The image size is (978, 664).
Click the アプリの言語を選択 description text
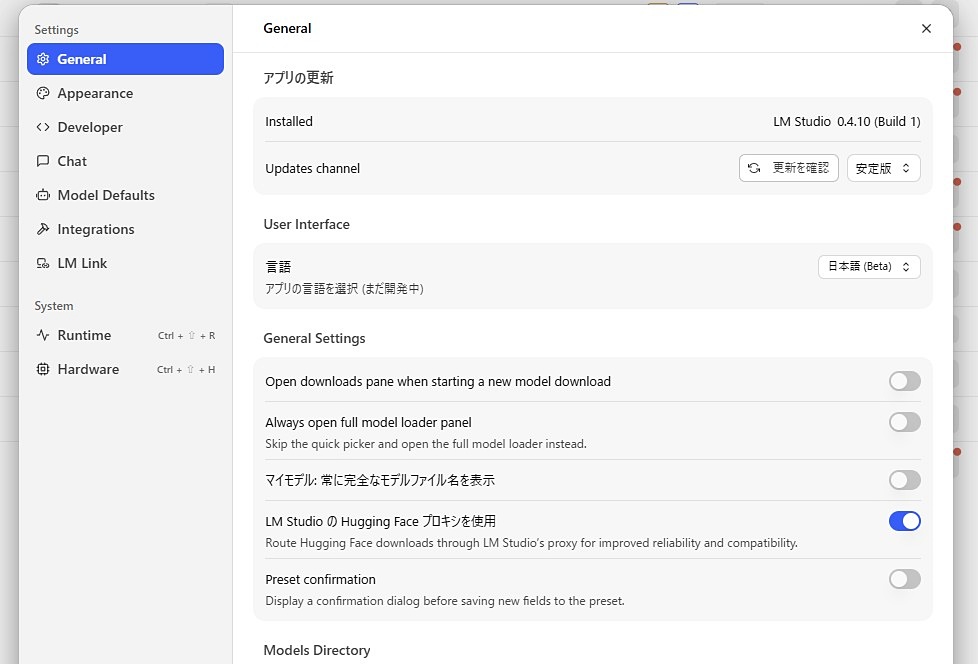click(344, 289)
